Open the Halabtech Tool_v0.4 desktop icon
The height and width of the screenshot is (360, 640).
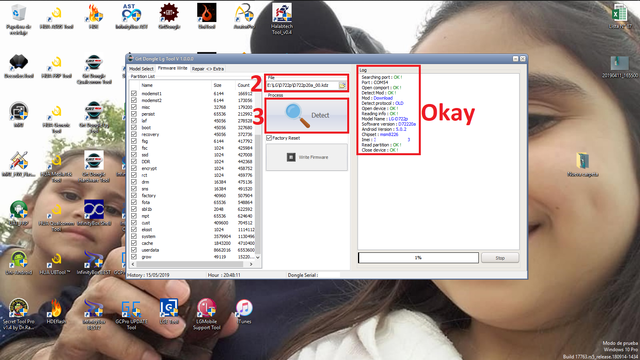(282, 19)
